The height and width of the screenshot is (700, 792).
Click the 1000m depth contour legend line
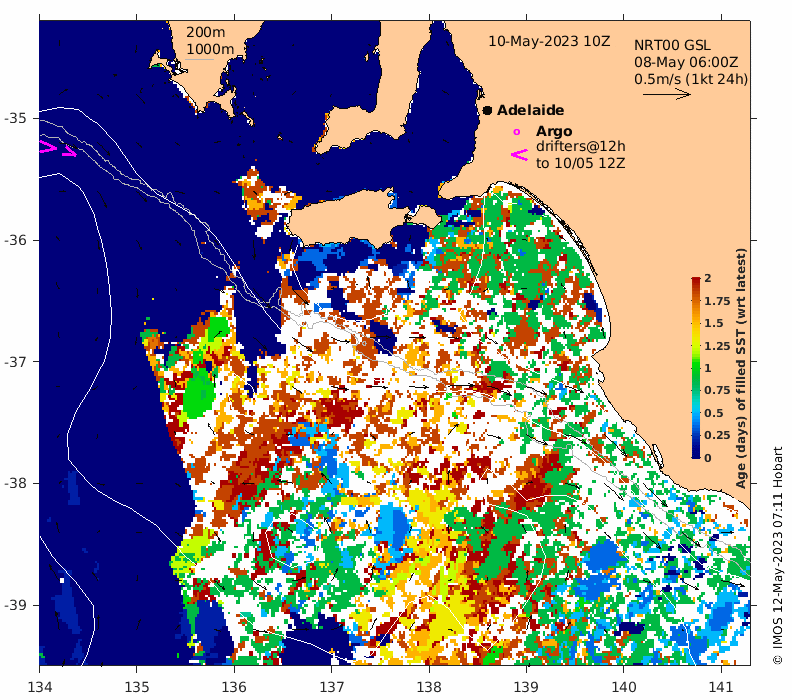click(199, 60)
